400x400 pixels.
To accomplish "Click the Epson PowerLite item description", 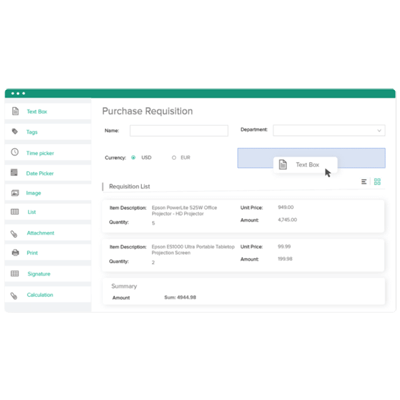I will pos(184,211).
